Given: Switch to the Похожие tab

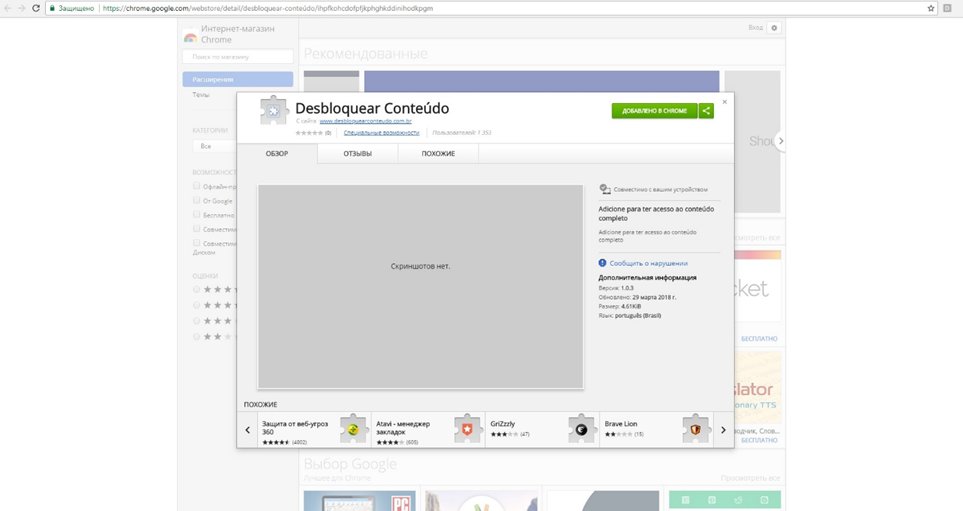Looking at the screenshot, I should point(439,154).
